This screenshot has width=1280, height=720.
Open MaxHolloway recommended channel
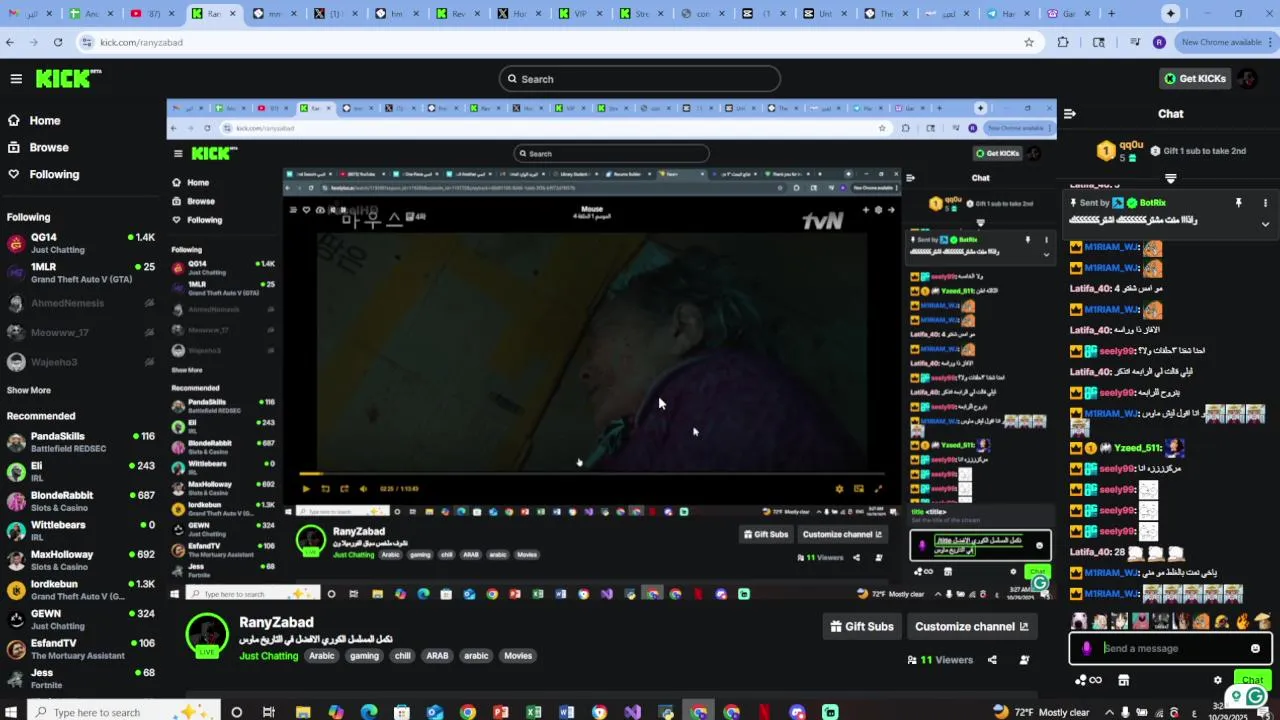(80, 560)
